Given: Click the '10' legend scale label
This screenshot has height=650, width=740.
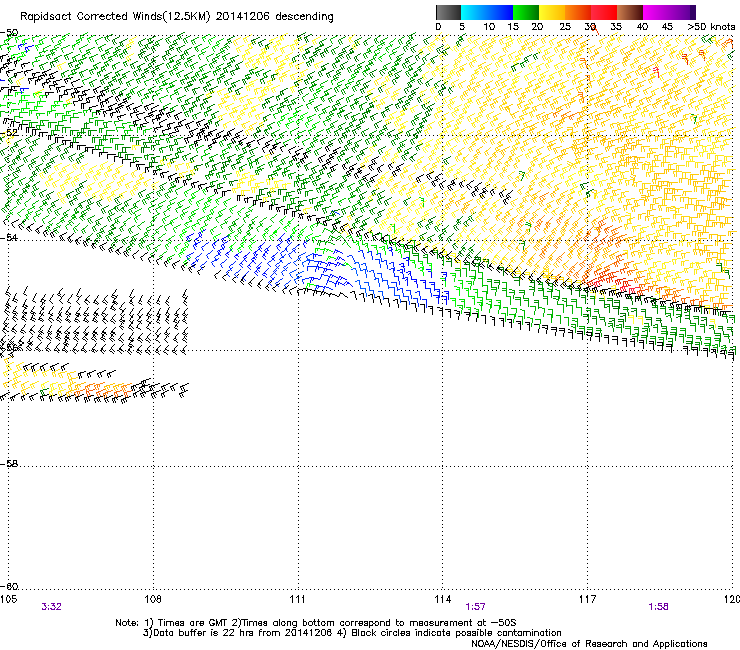Looking at the screenshot, I should [x=489, y=27].
